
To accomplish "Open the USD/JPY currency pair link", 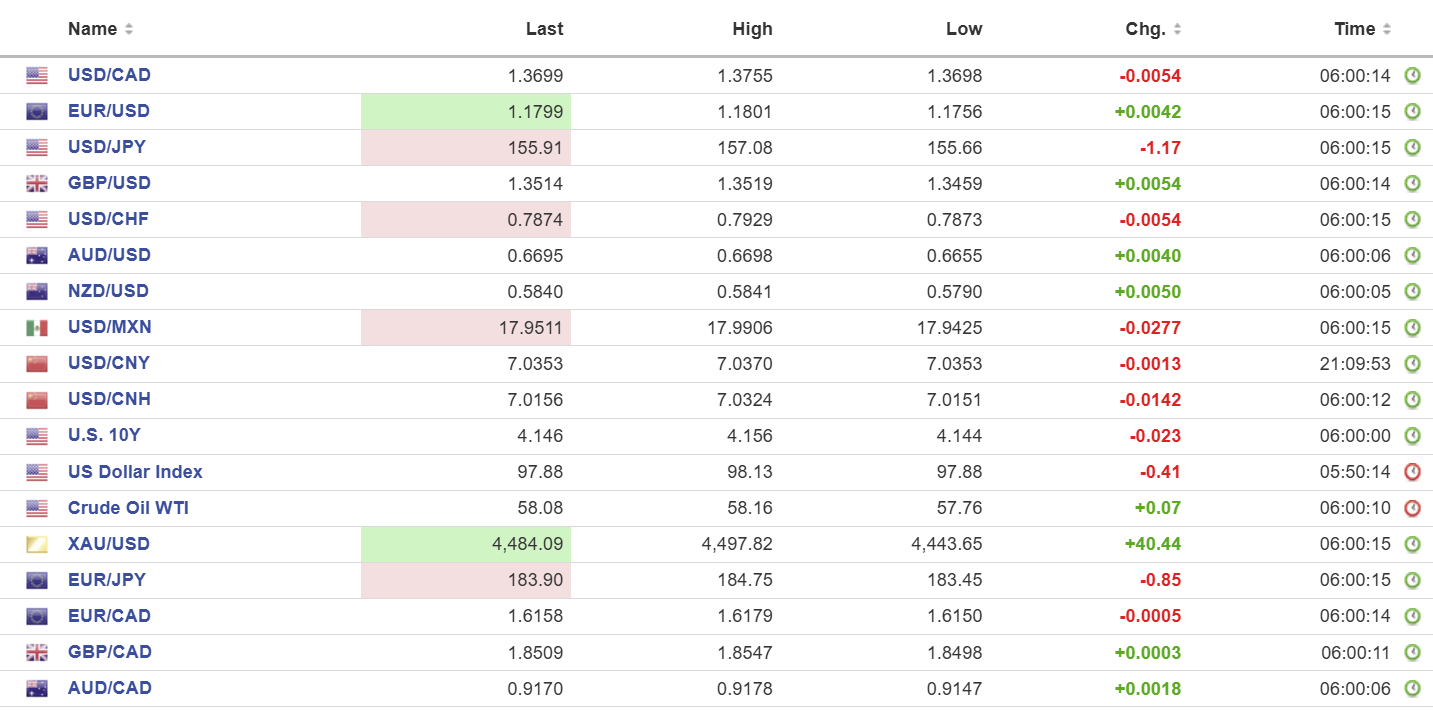I will [107, 147].
